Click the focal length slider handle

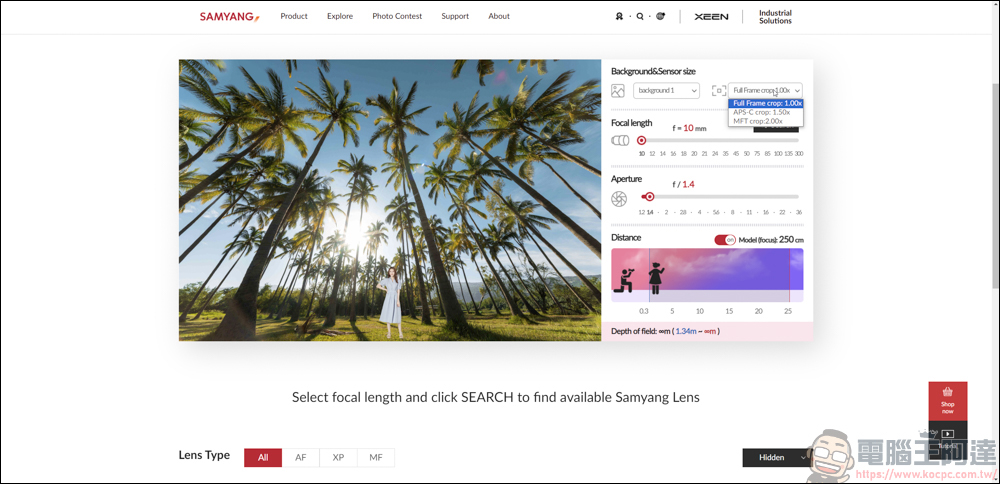point(642,140)
